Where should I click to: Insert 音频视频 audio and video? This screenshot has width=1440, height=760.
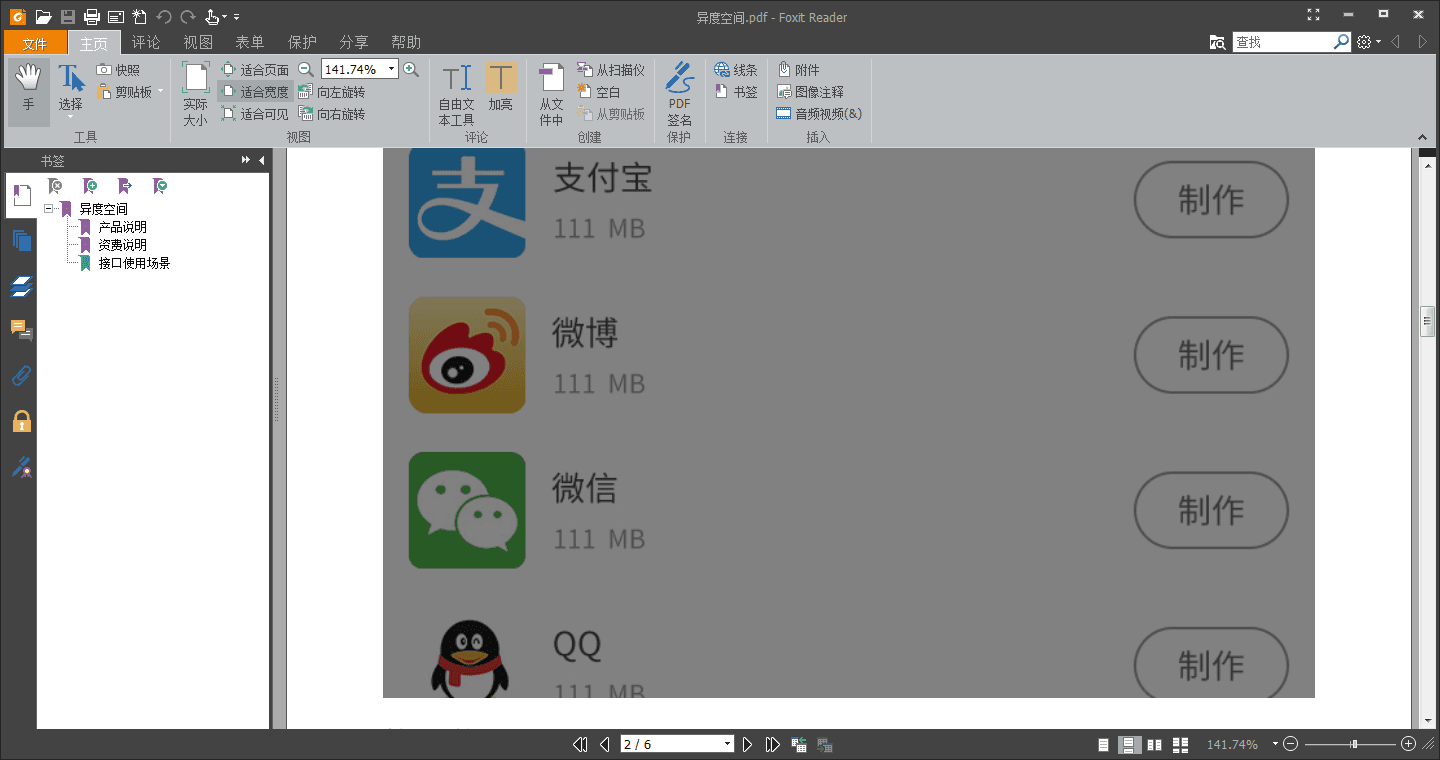click(x=819, y=114)
